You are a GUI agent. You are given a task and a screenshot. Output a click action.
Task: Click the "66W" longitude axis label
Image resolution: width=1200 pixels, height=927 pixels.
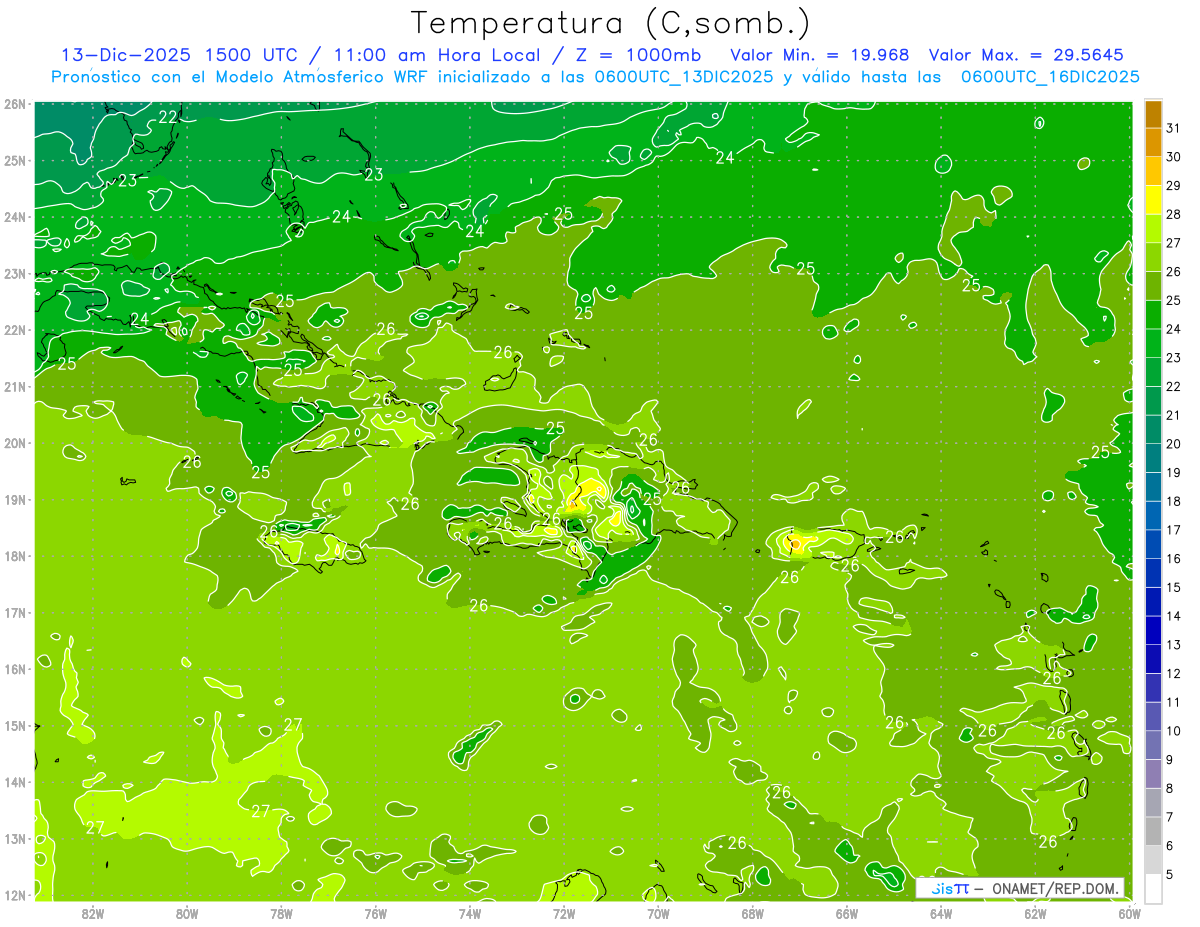847,912
